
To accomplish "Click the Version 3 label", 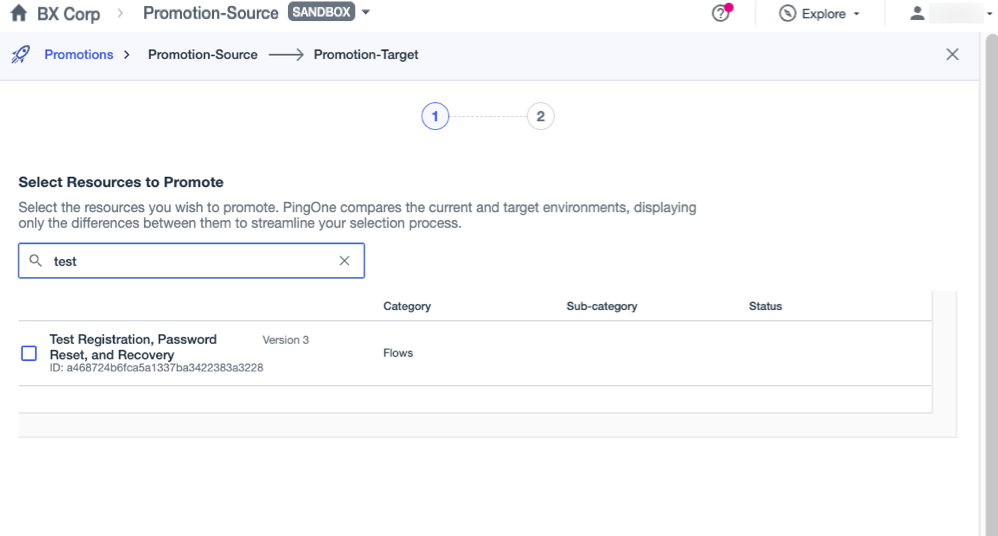I will point(286,340).
